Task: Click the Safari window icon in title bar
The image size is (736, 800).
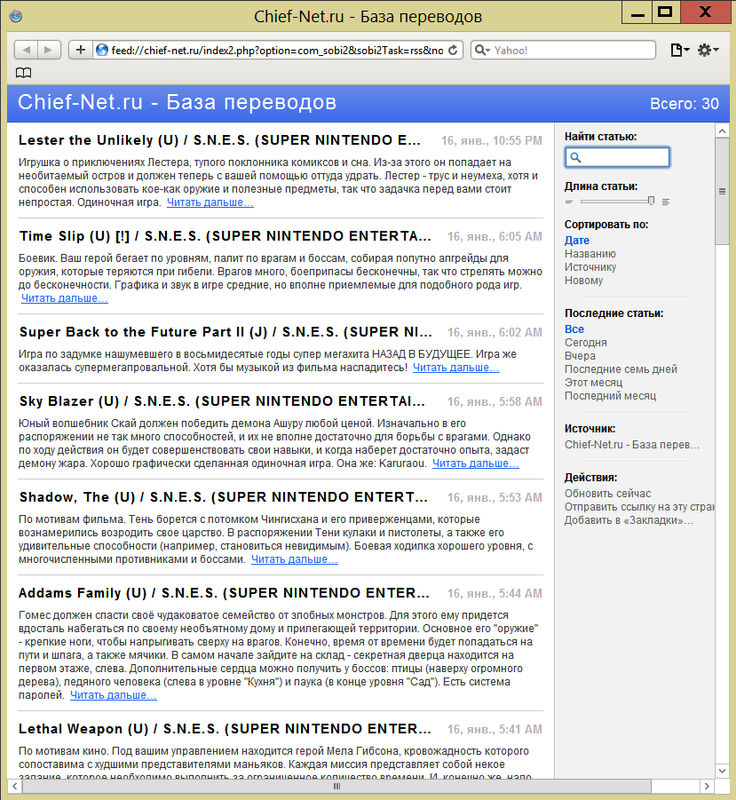Action: click(x=16, y=16)
